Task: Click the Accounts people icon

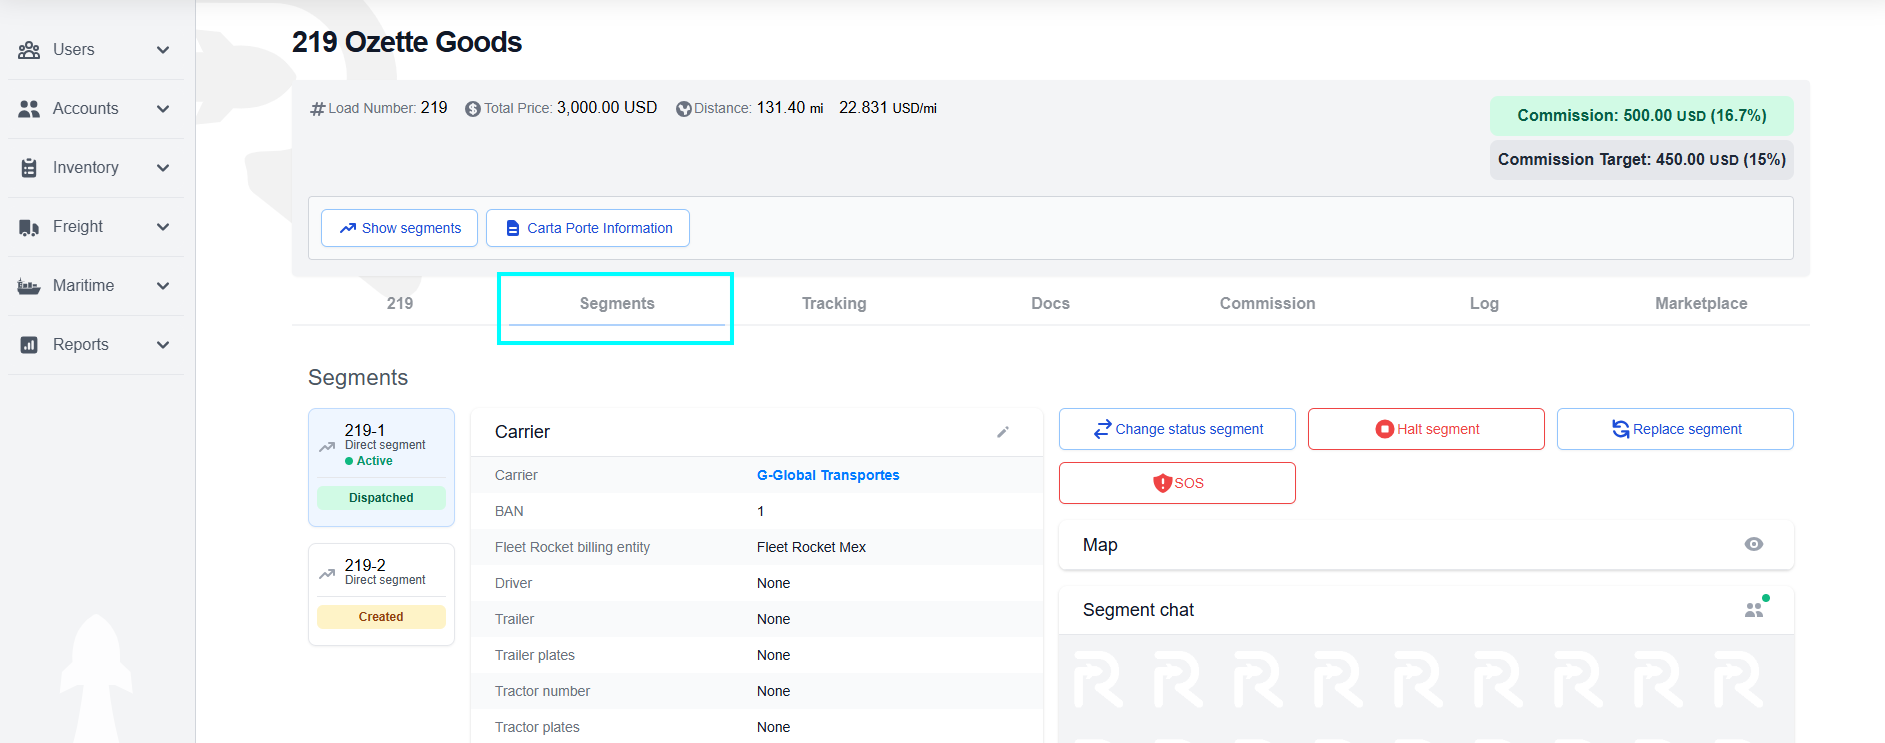Action: (x=29, y=109)
